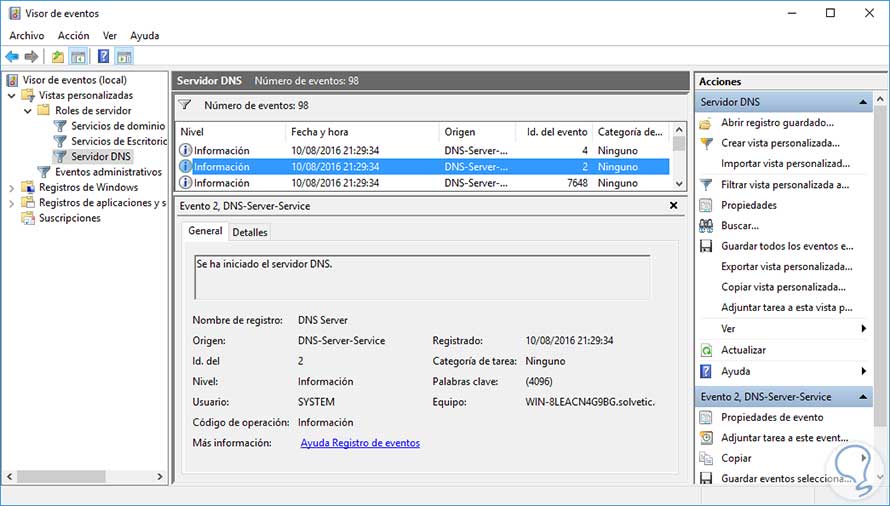Click the forward arrow toolbar icon
This screenshot has height=506, width=890.
(x=32, y=56)
